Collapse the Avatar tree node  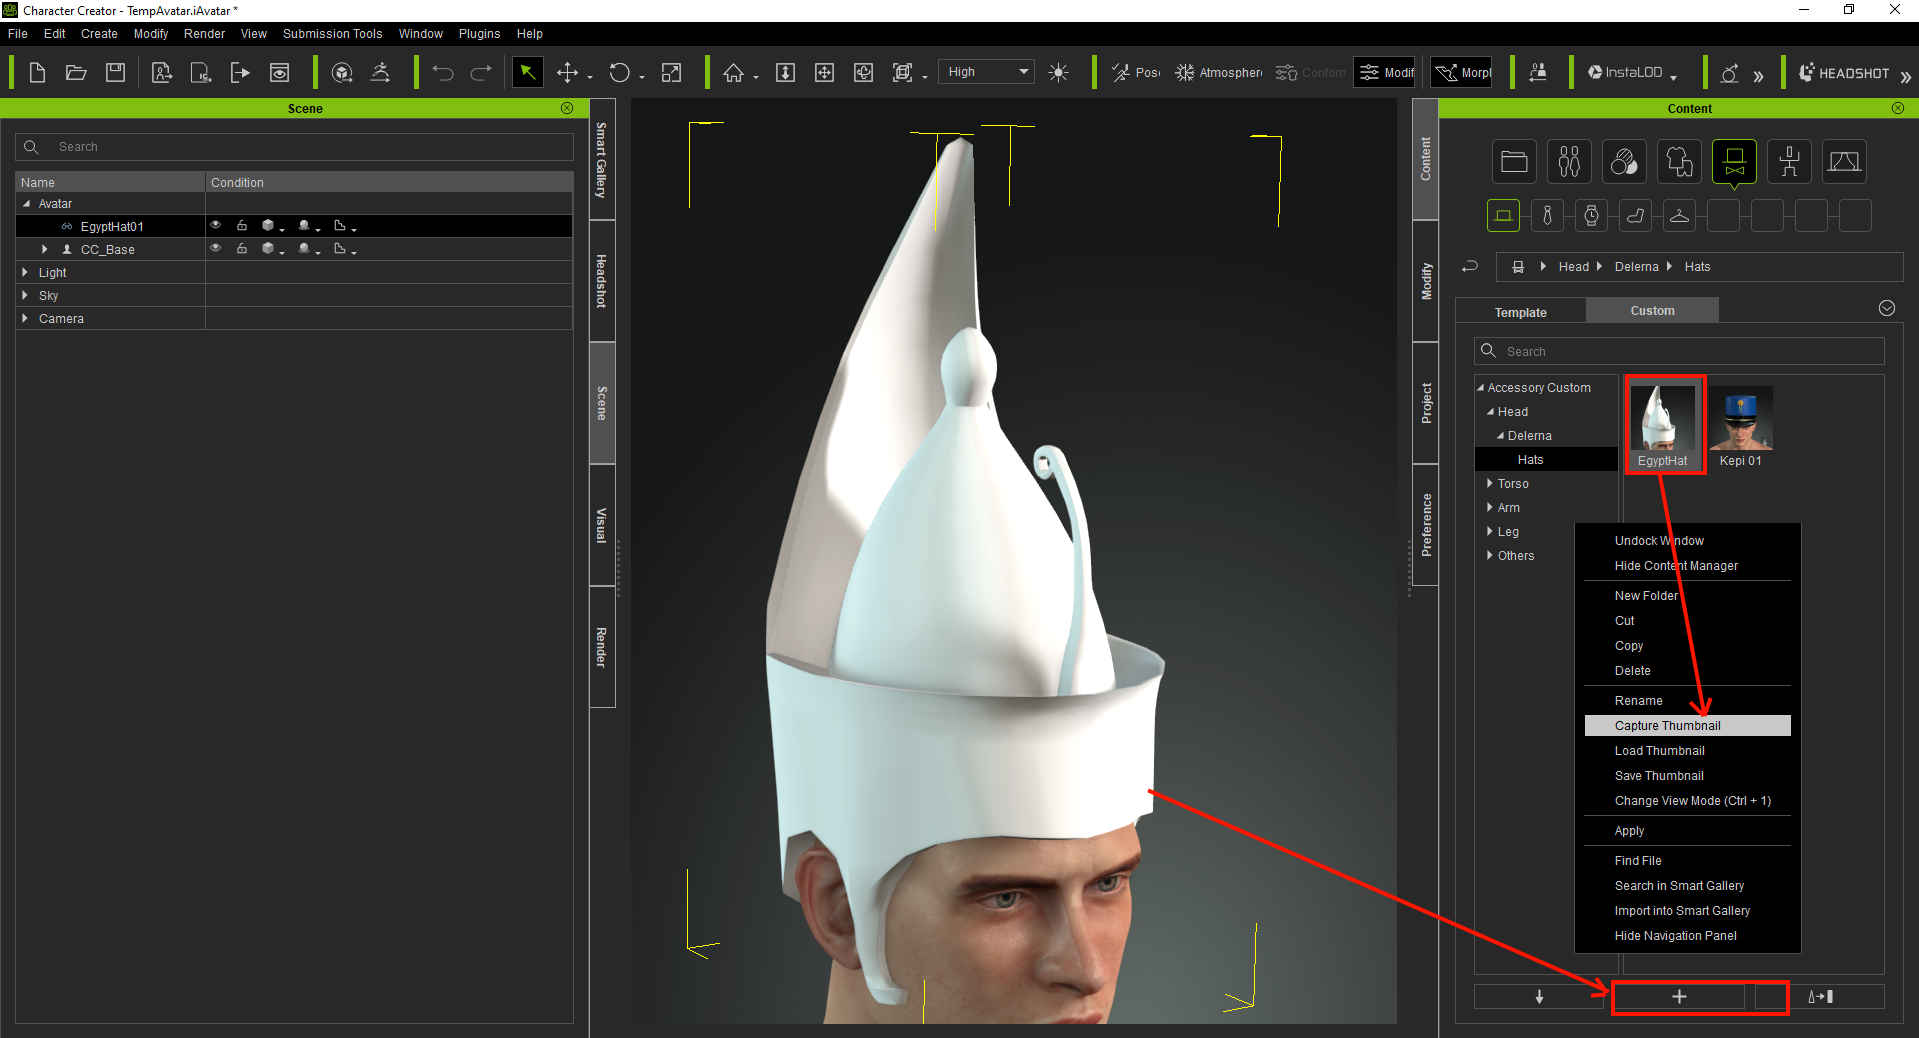point(27,203)
